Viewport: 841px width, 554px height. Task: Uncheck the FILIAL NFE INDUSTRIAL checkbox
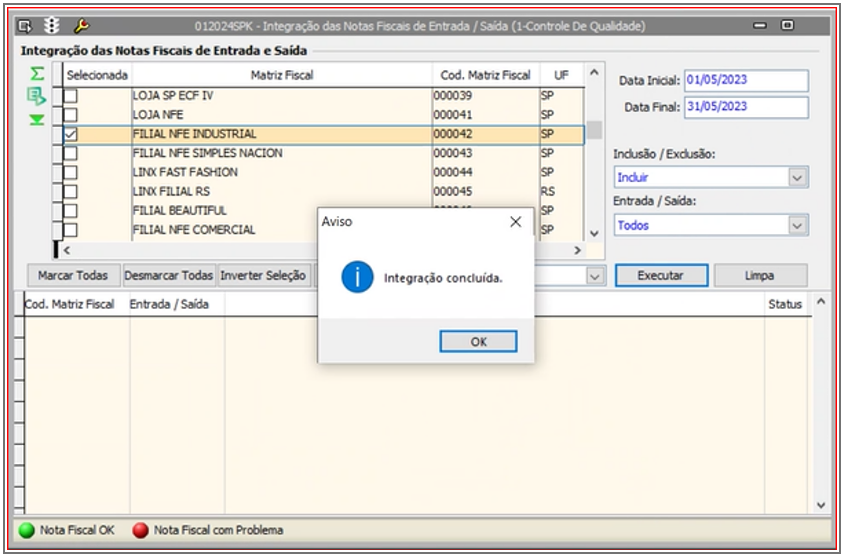pyautogui.click(x=70, y=134)
